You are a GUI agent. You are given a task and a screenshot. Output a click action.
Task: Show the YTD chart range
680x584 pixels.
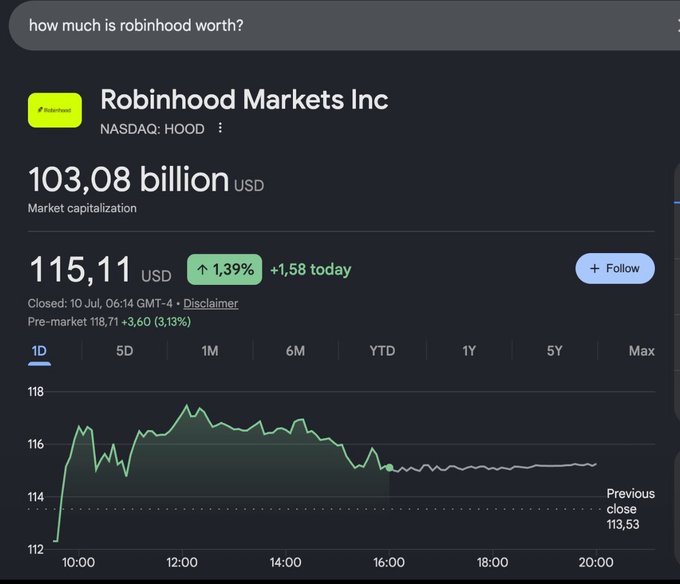point(382,351)
